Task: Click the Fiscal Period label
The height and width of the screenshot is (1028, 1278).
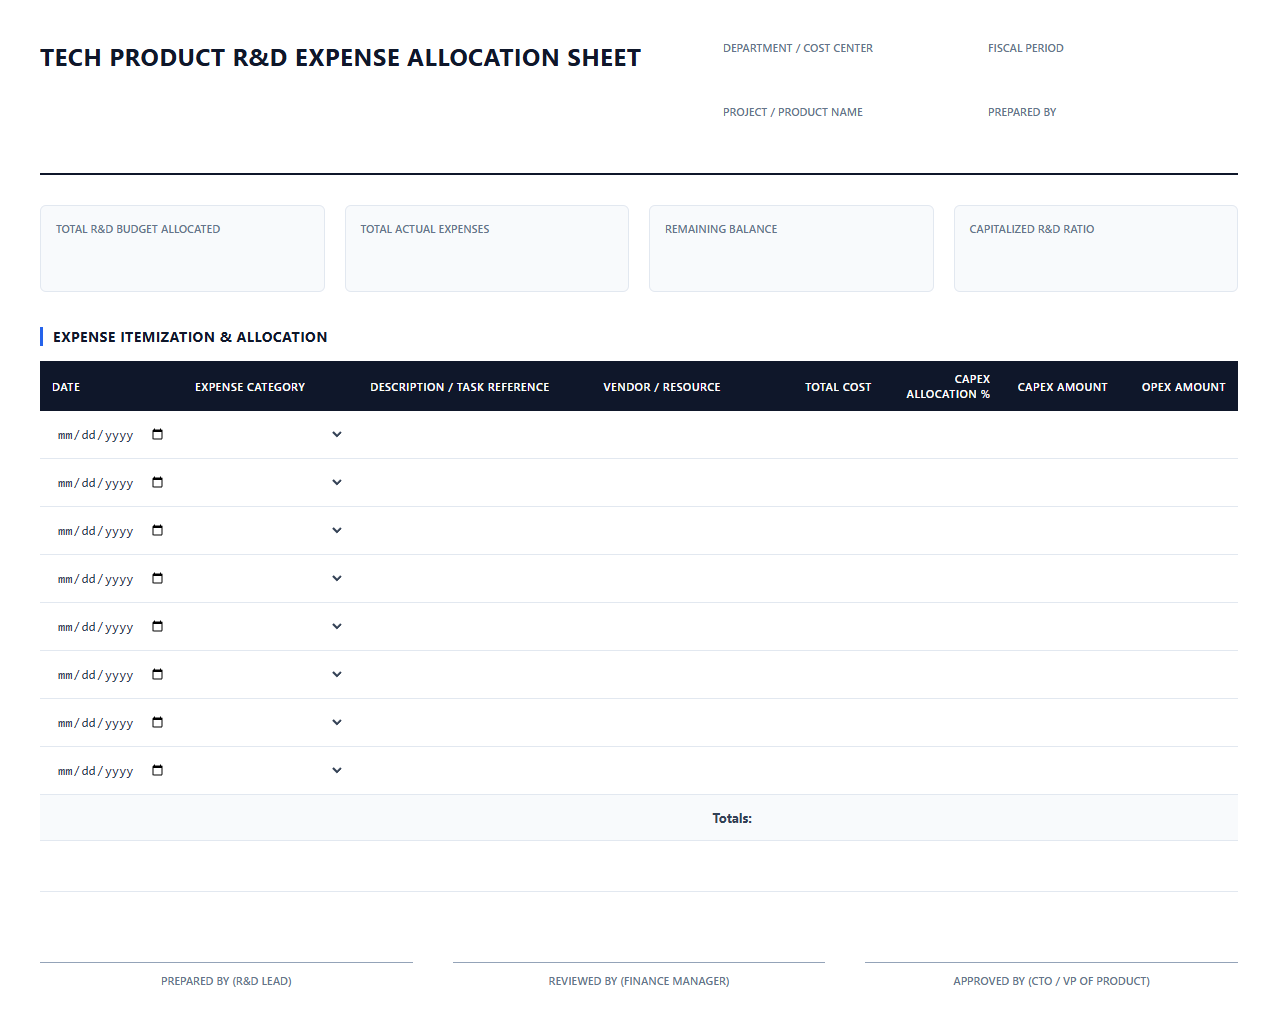Action: (1026, 48)
